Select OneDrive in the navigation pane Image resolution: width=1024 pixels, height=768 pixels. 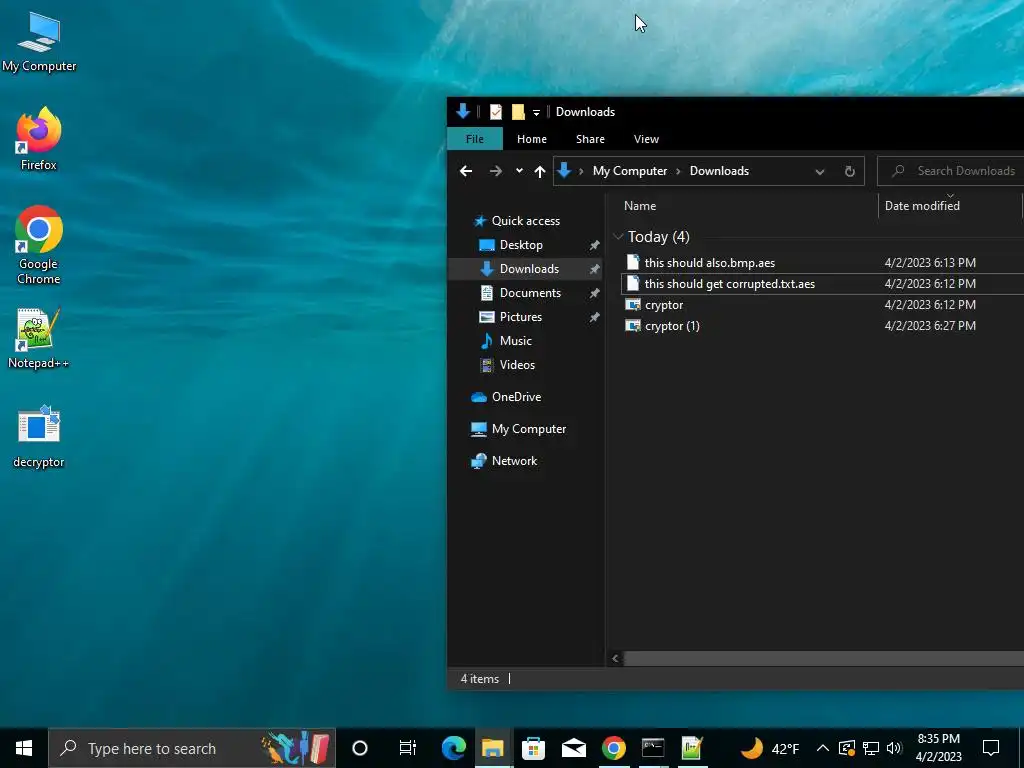tap(516, 397)
